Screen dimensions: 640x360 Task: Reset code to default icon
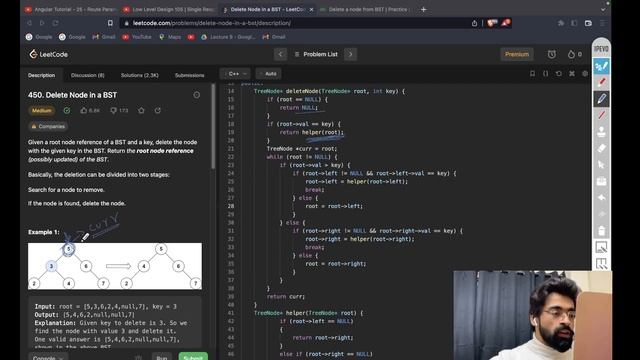(558, 73)
